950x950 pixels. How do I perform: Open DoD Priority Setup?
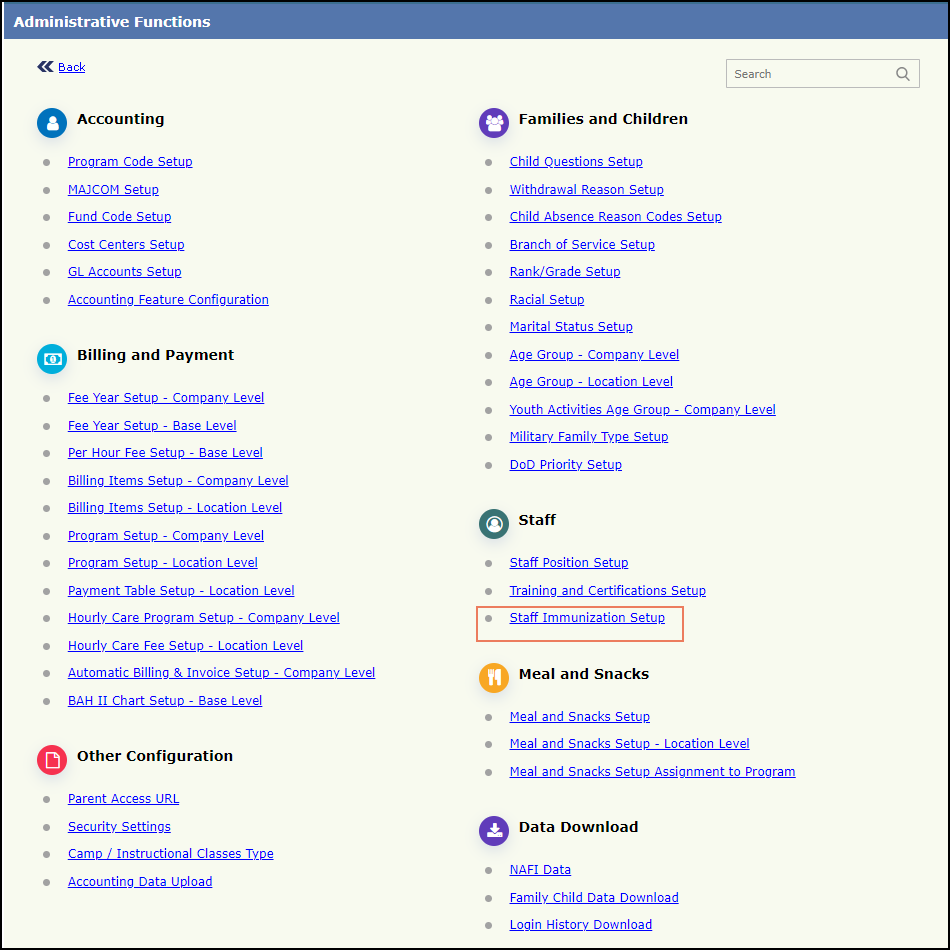(565, 465)
